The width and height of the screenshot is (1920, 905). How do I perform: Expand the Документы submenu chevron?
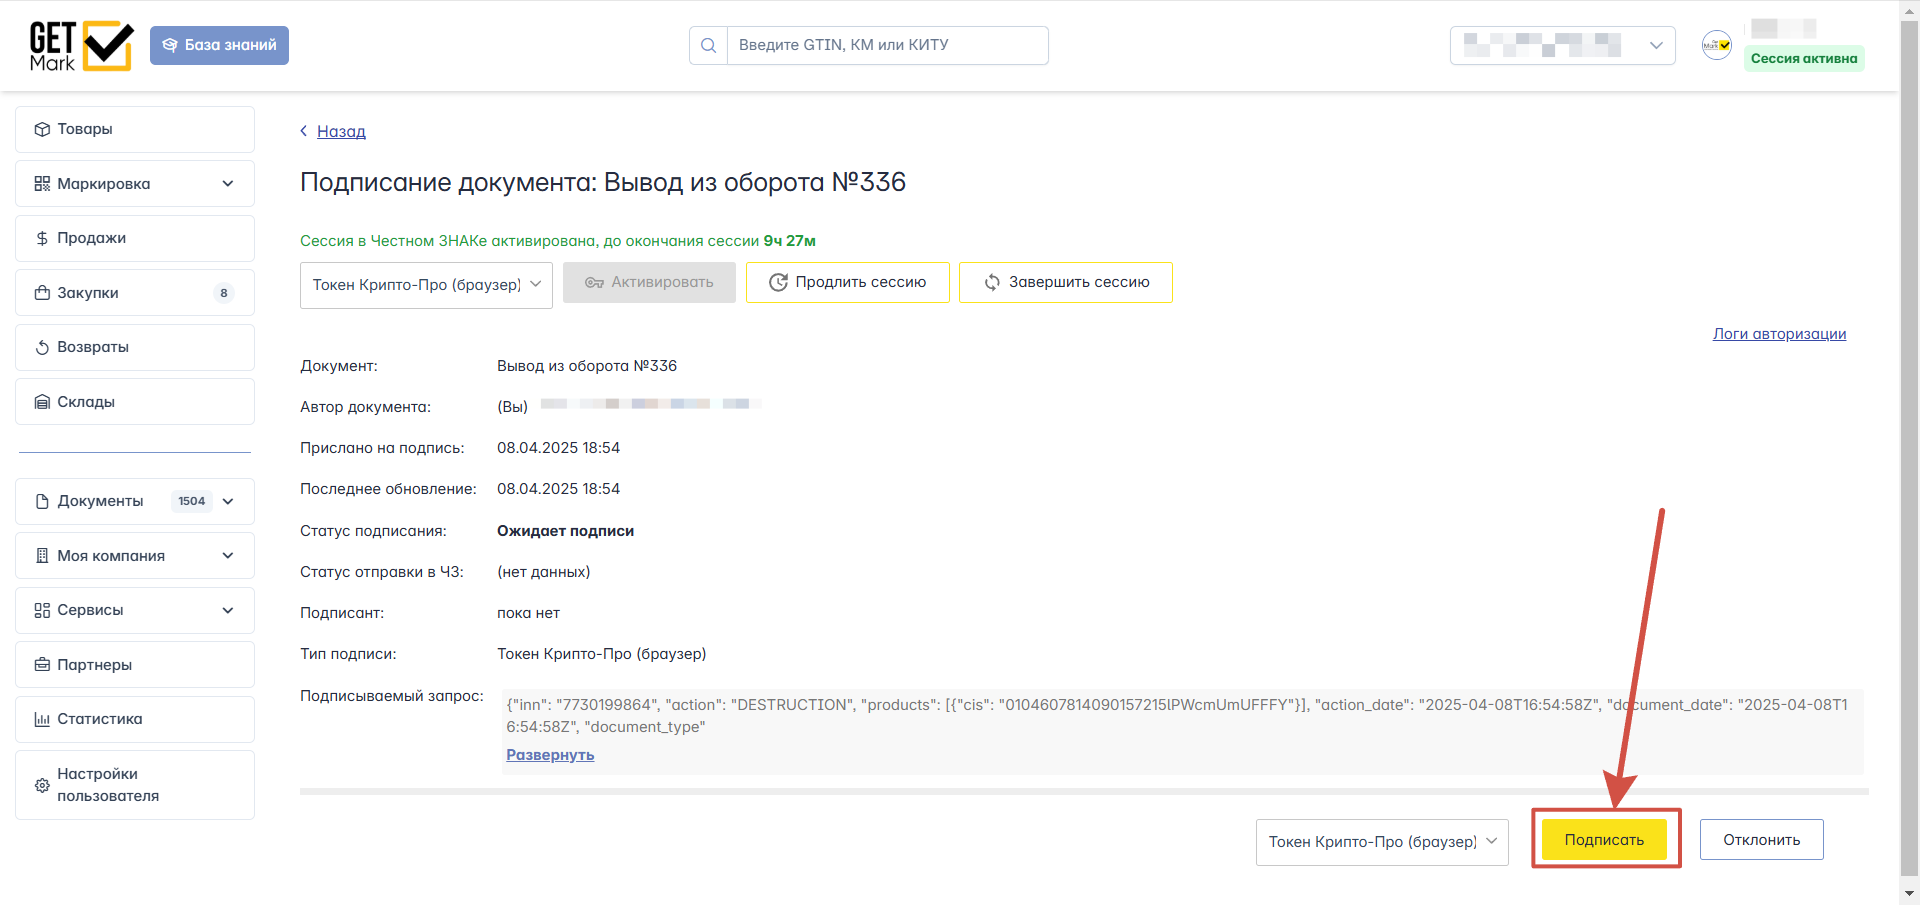228,501
